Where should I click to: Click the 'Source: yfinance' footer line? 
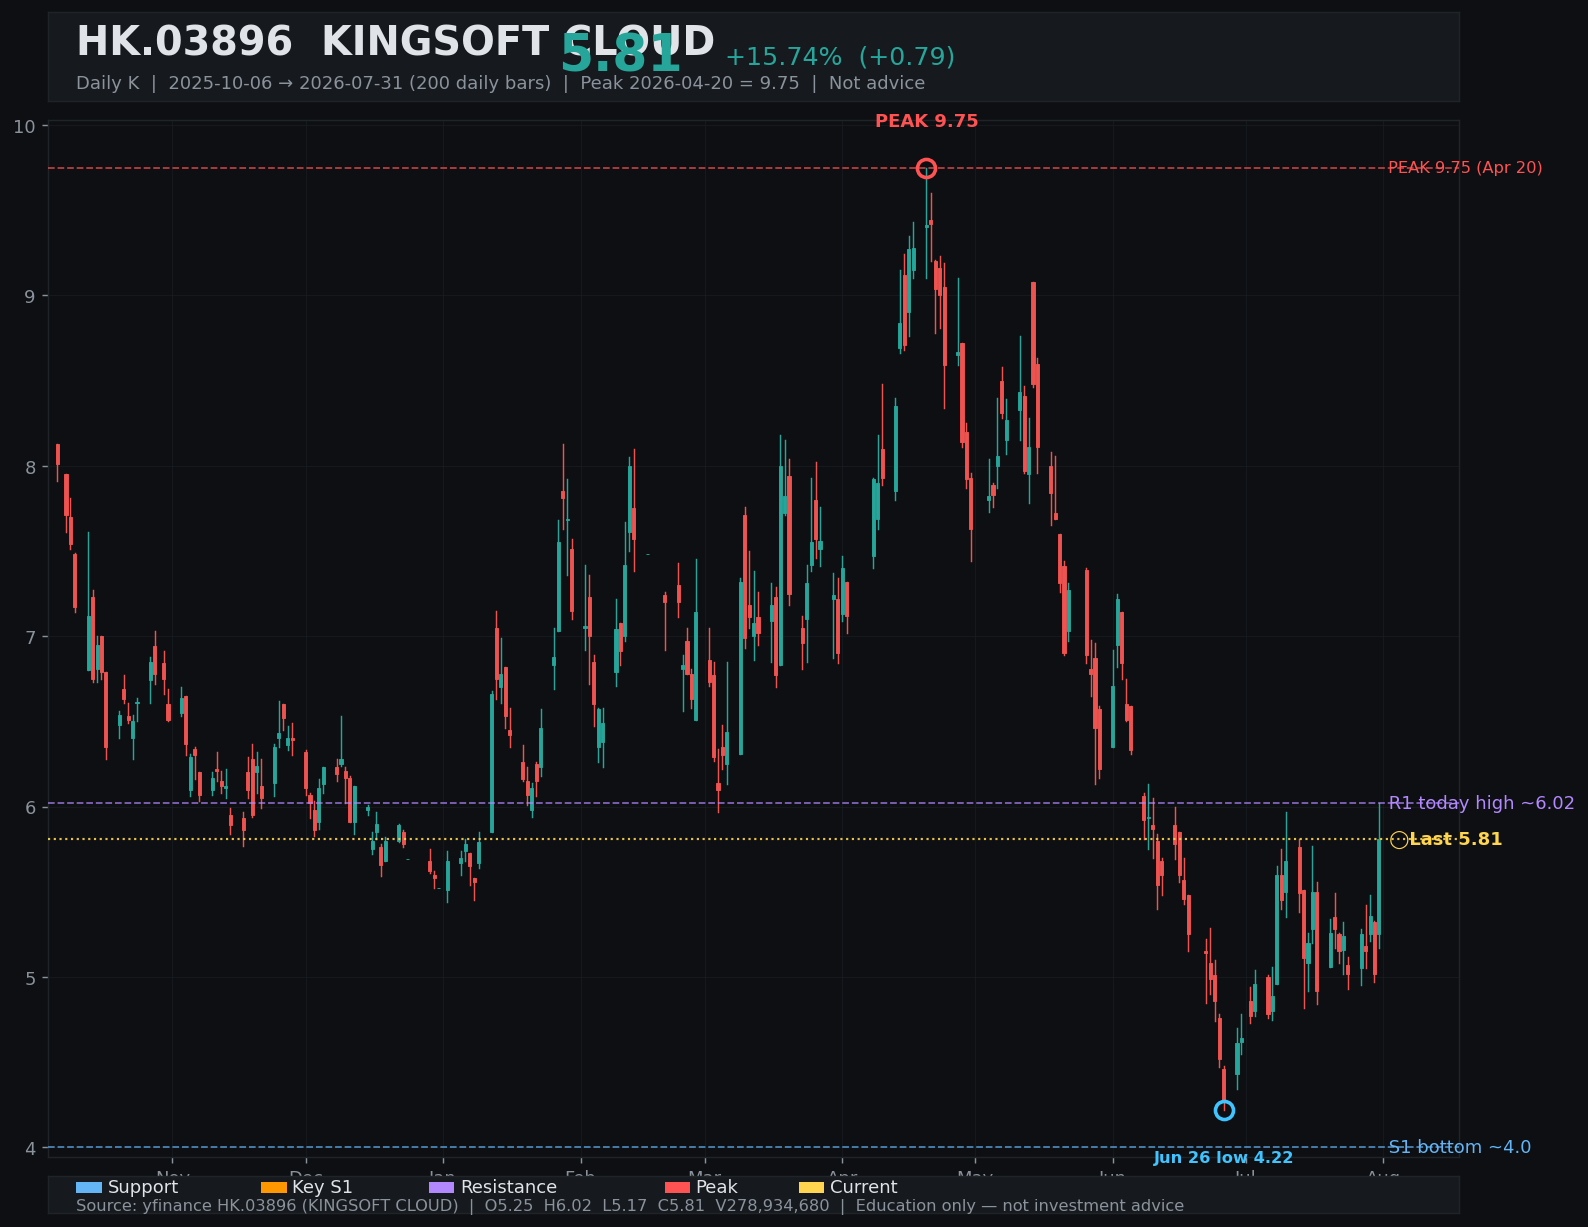tap(630, 1206)
